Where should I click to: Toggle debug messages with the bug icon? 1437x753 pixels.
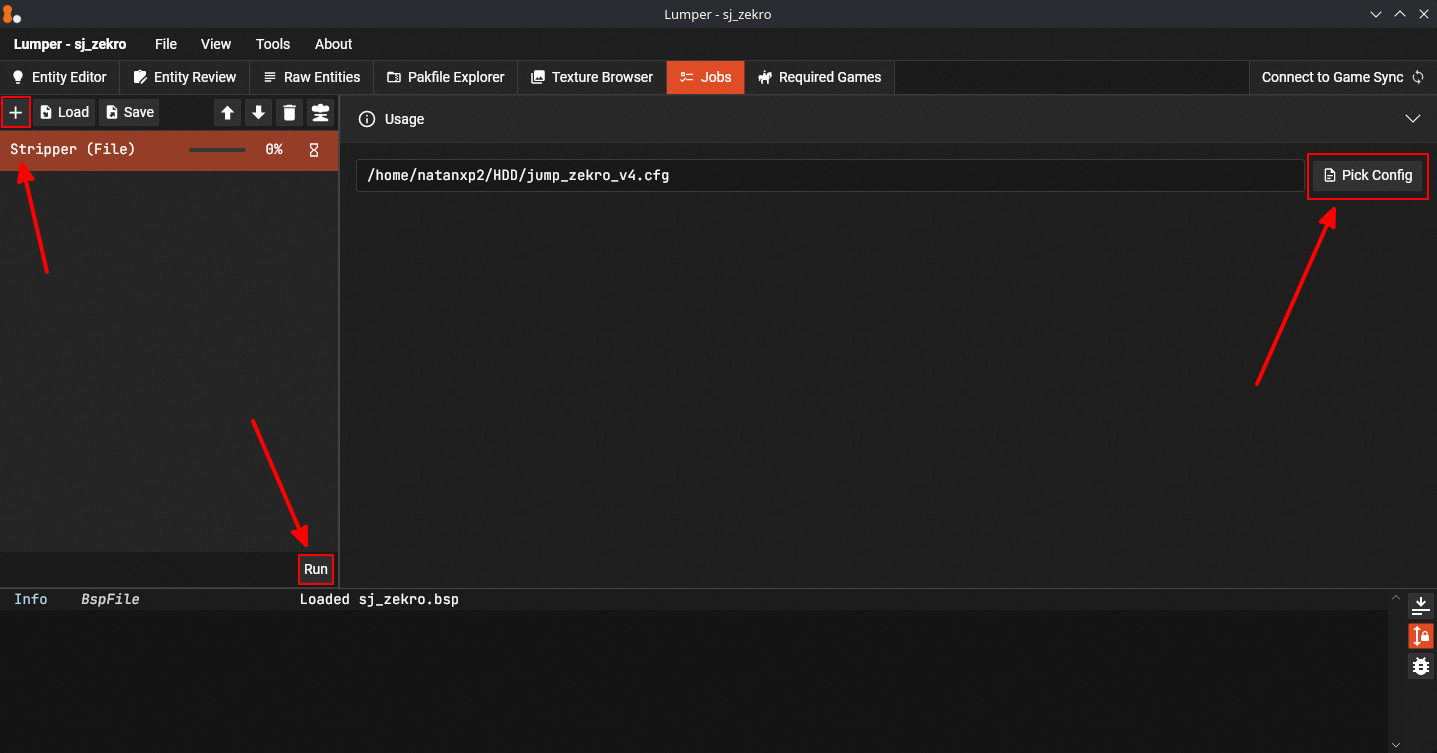point(1421,666)
